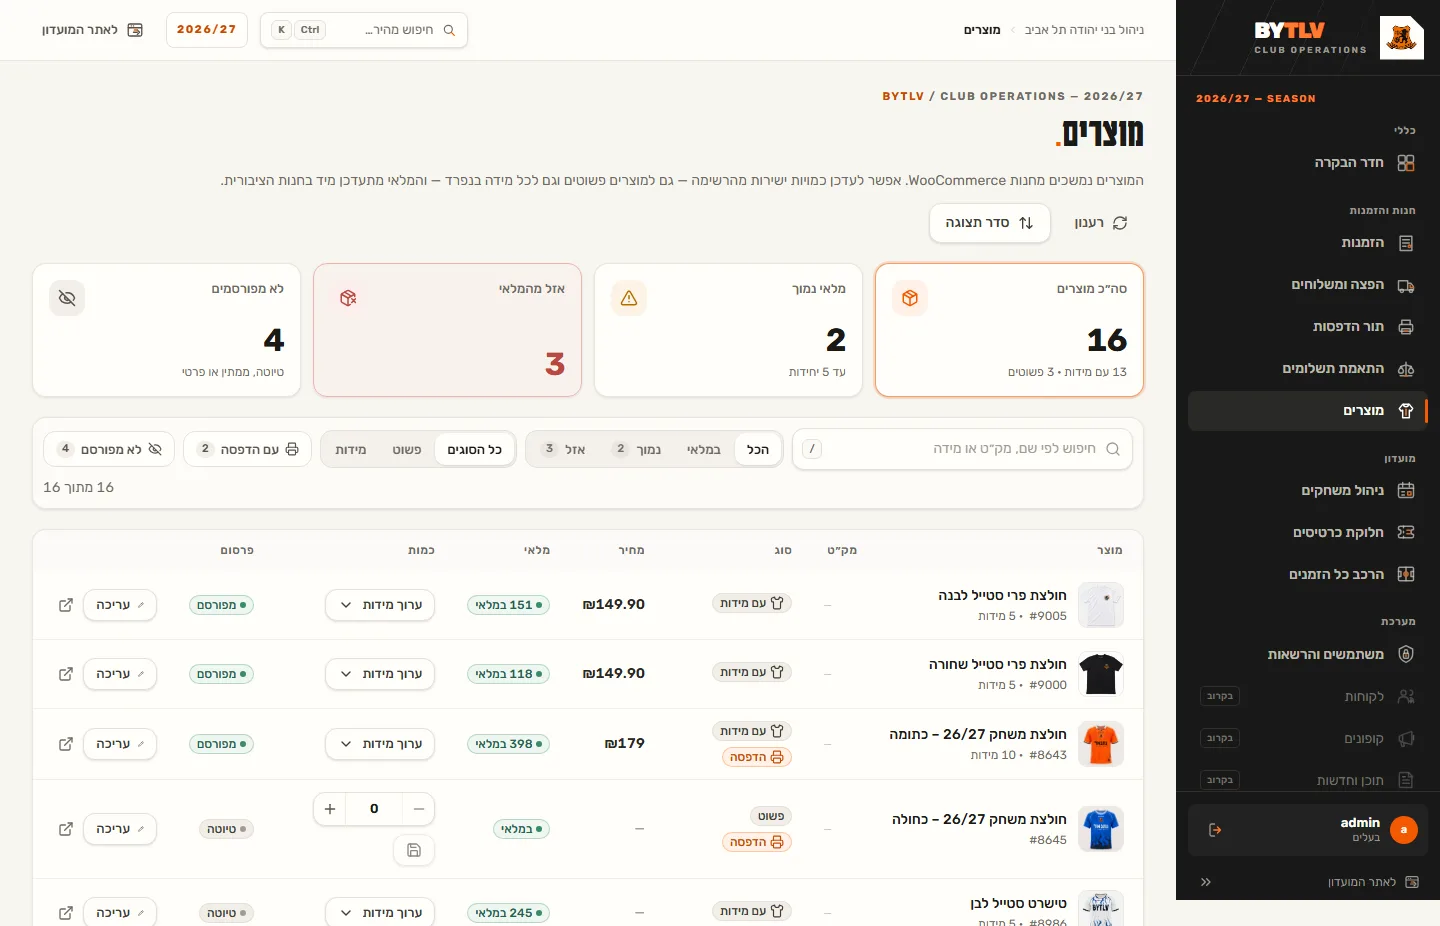1440x926 pixels.
Task: Open תור הדפסה printer queue item
Action: click(x=1306, y=327)
